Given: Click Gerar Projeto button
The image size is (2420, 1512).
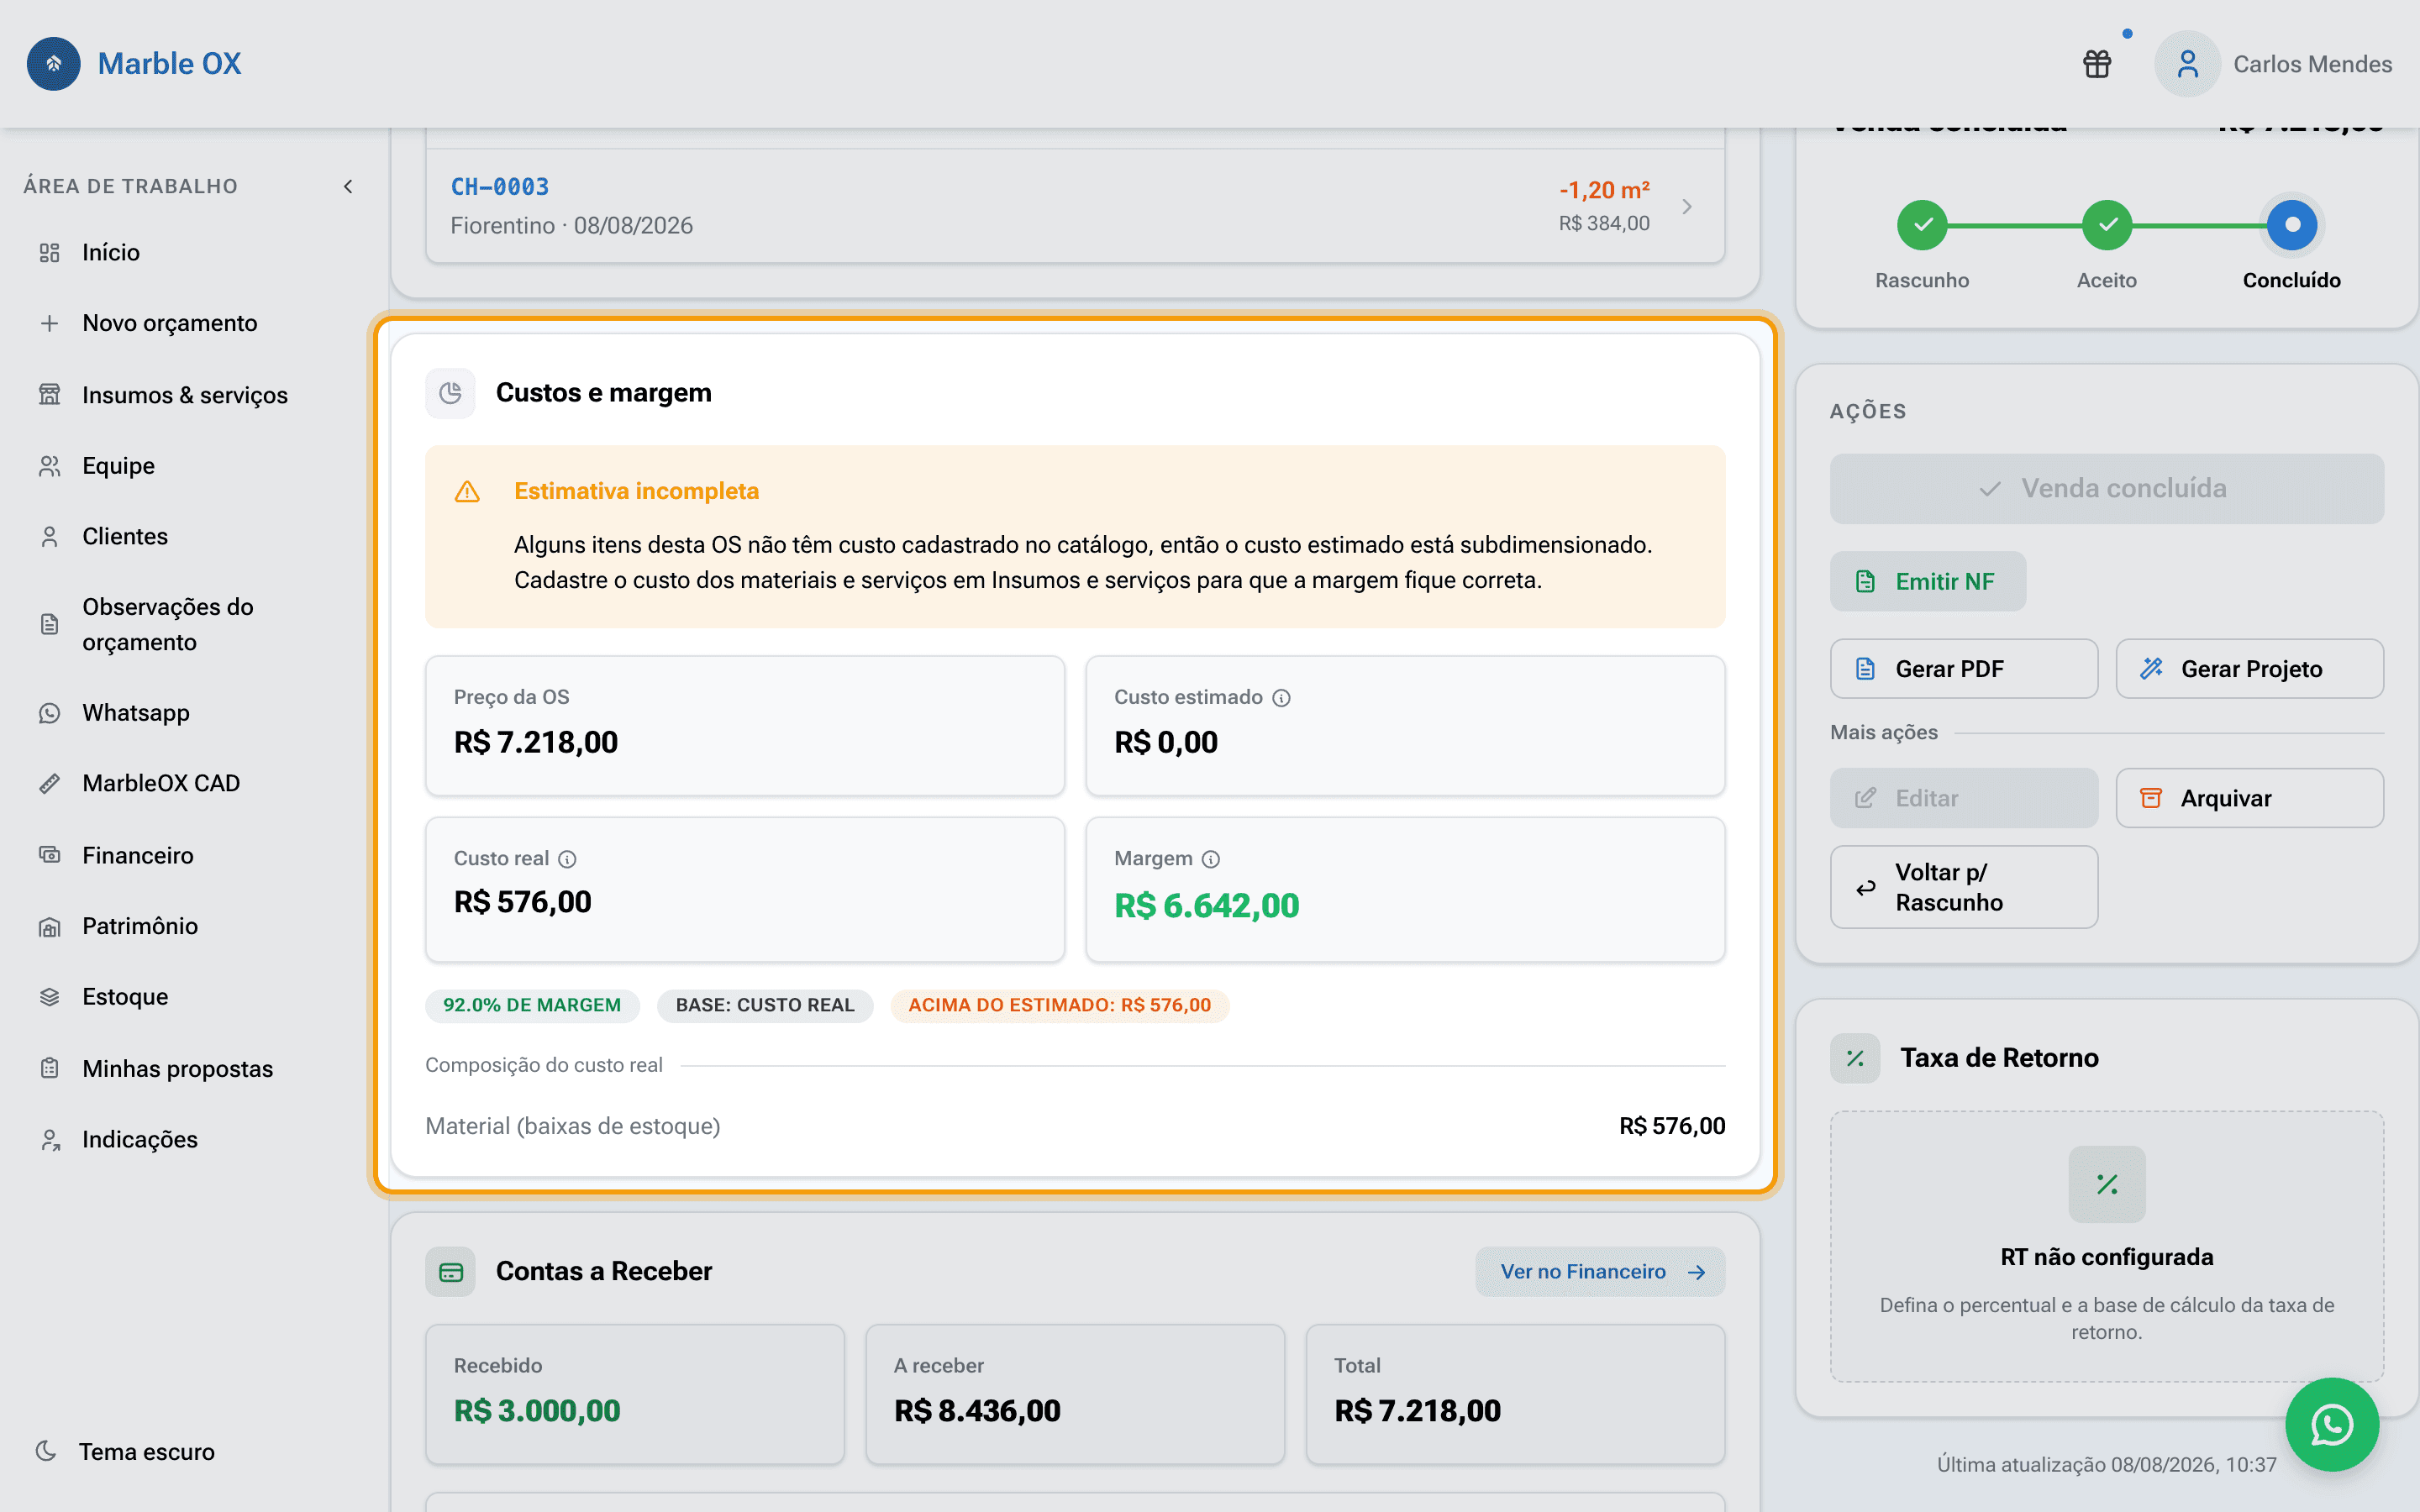Looking at the screenshot, I should 2250,669.
